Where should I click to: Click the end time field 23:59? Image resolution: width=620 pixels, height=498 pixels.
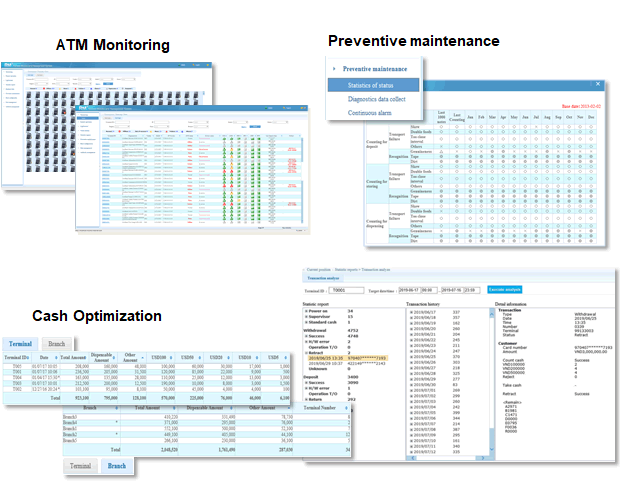[x=472, y=290]
